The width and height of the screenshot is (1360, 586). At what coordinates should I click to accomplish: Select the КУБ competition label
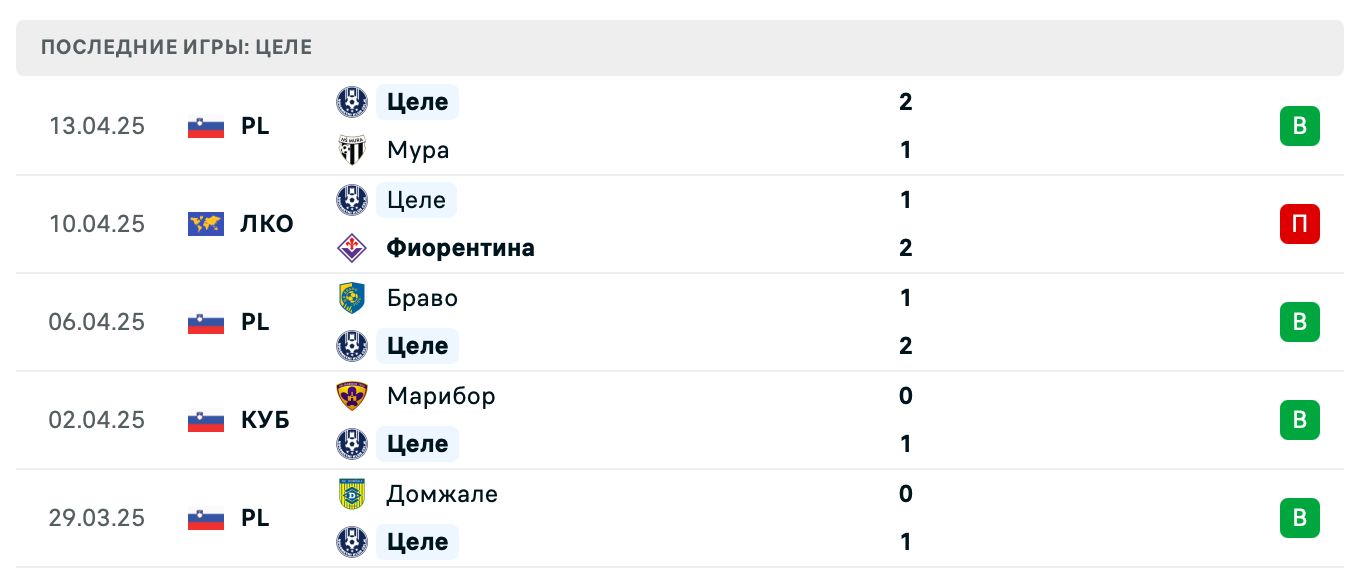[265, 420]
